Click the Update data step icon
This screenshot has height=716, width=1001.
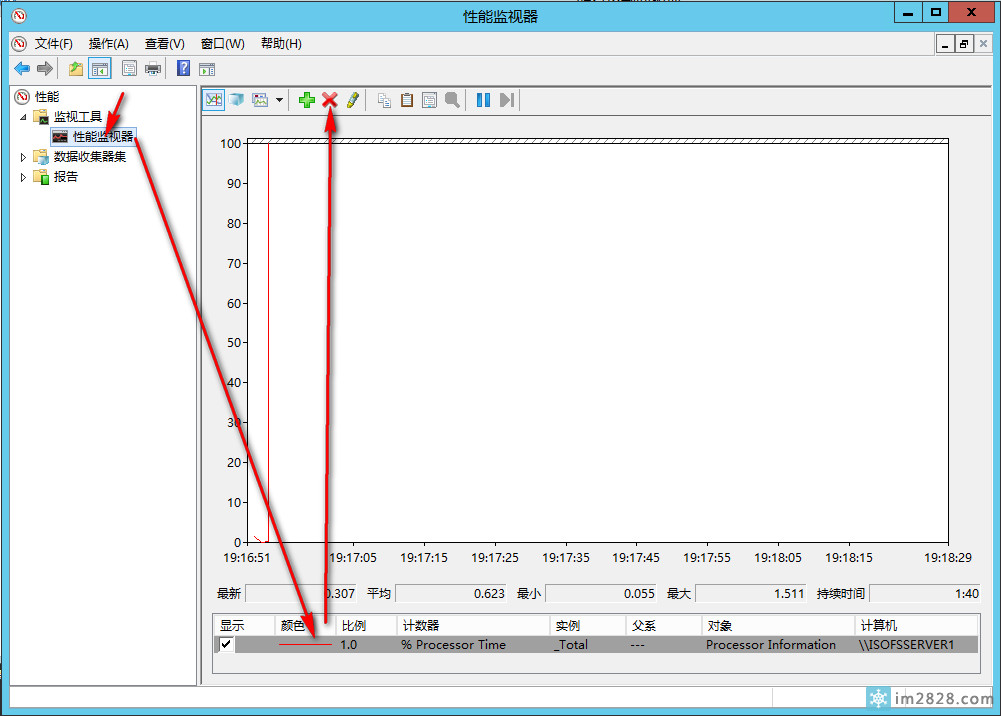click(x=507, y=100)
